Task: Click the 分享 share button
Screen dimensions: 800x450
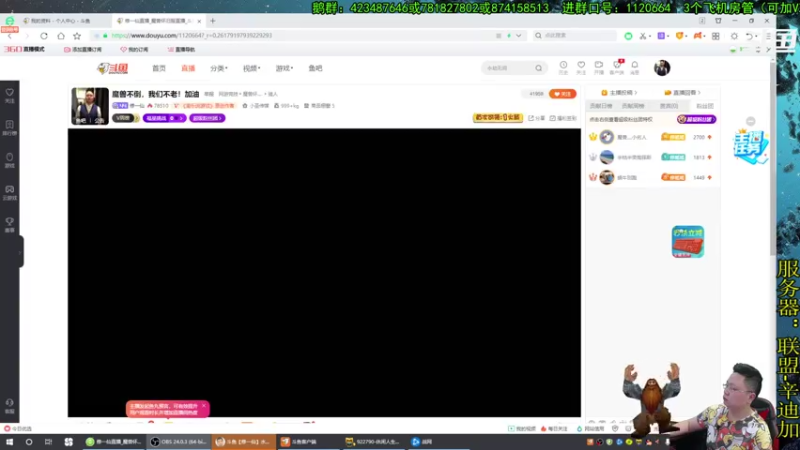Action: [x=537, y=118]
